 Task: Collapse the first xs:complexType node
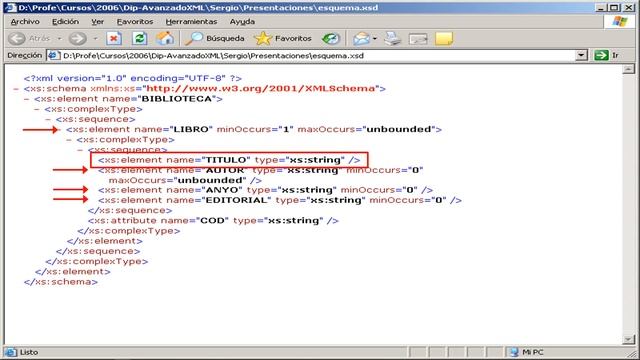tap(37, 109)
